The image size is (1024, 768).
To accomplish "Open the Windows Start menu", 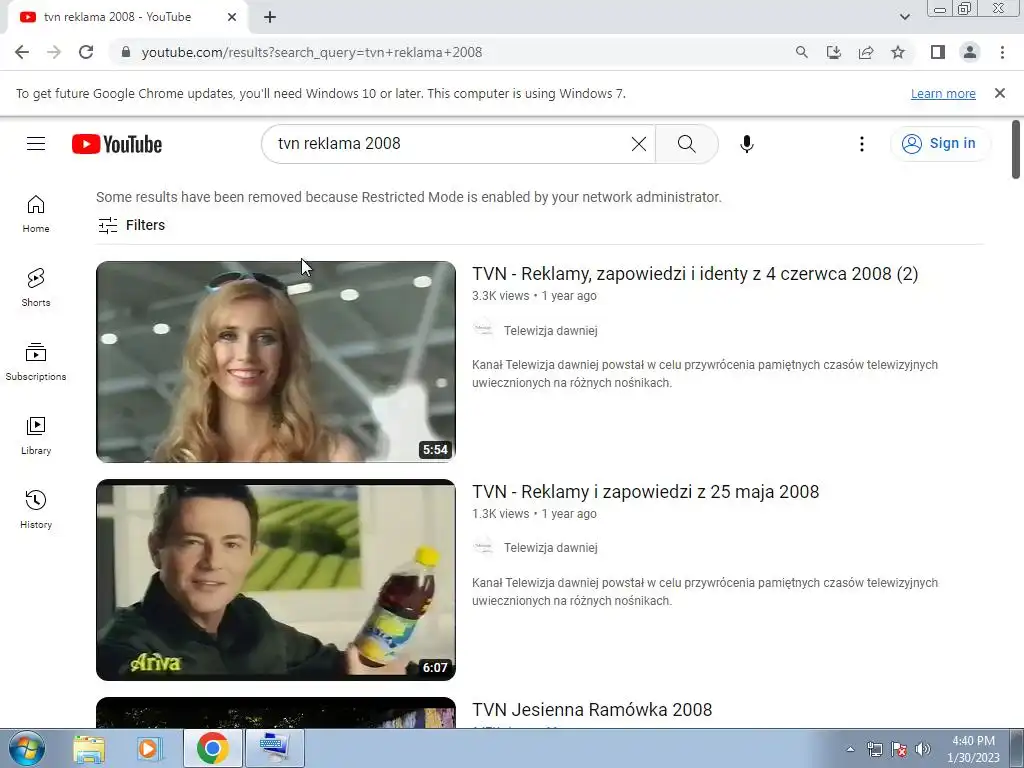I will tap(27, 748).
